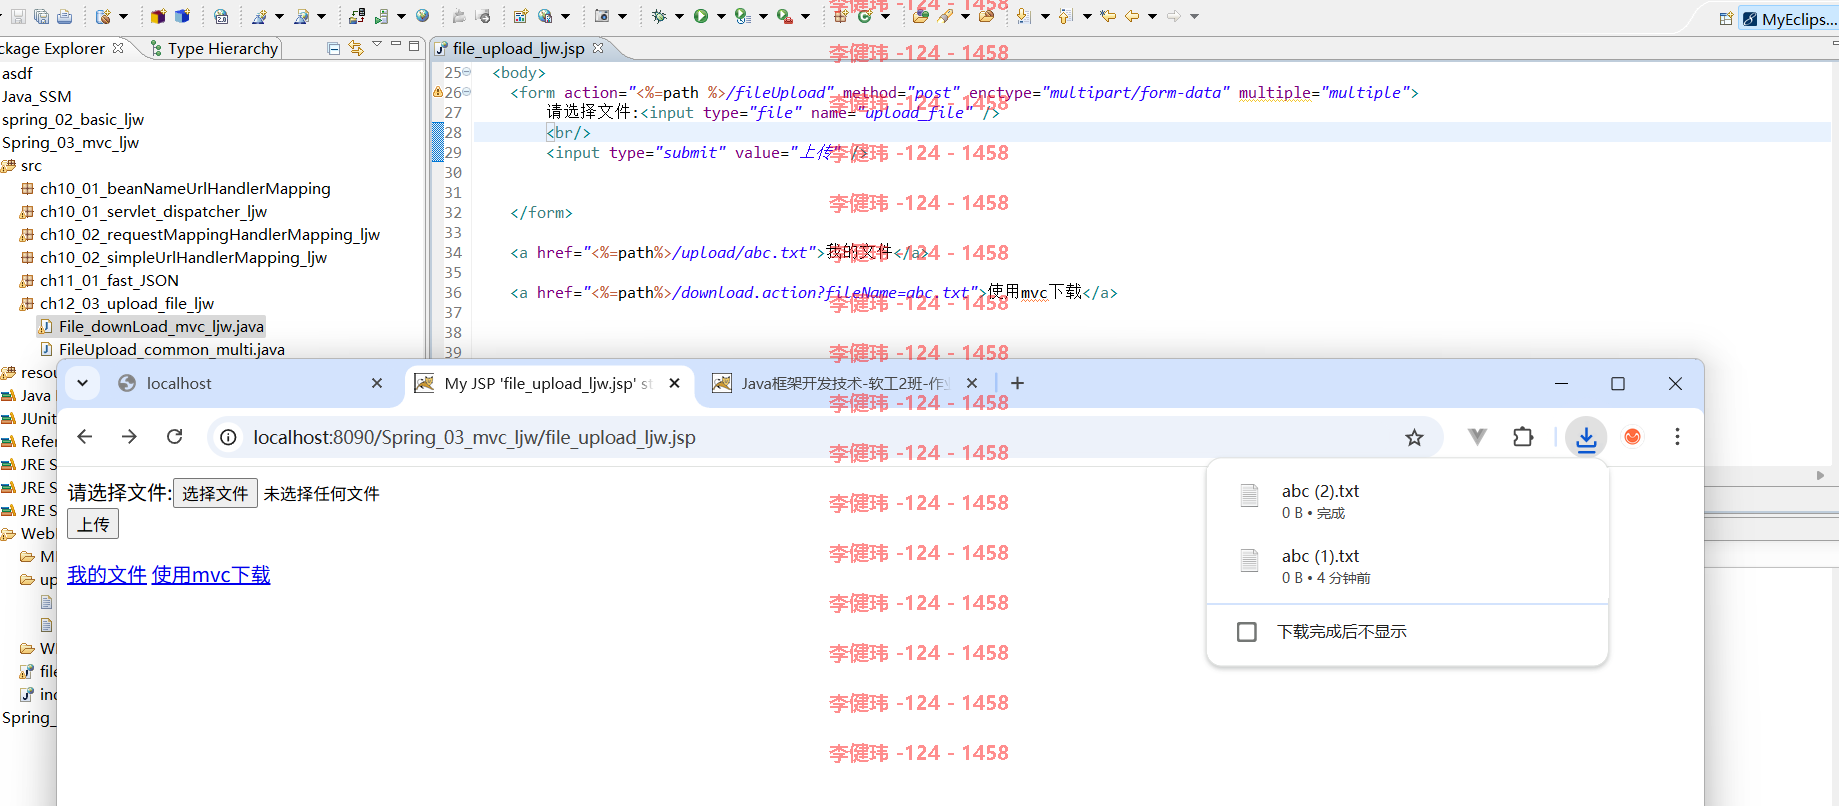1839x806 pixels.
Task: Click the V-shaped extension icon in browser
Action: pyautogui.click(x=1477, y=437)
